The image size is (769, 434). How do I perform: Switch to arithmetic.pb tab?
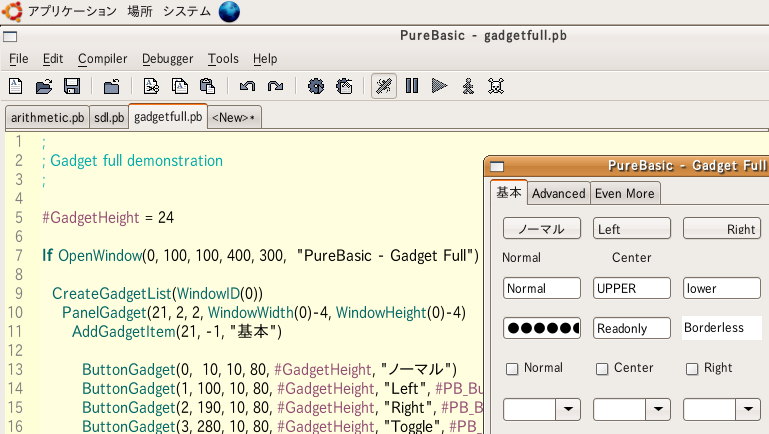(x=48, y=118)
